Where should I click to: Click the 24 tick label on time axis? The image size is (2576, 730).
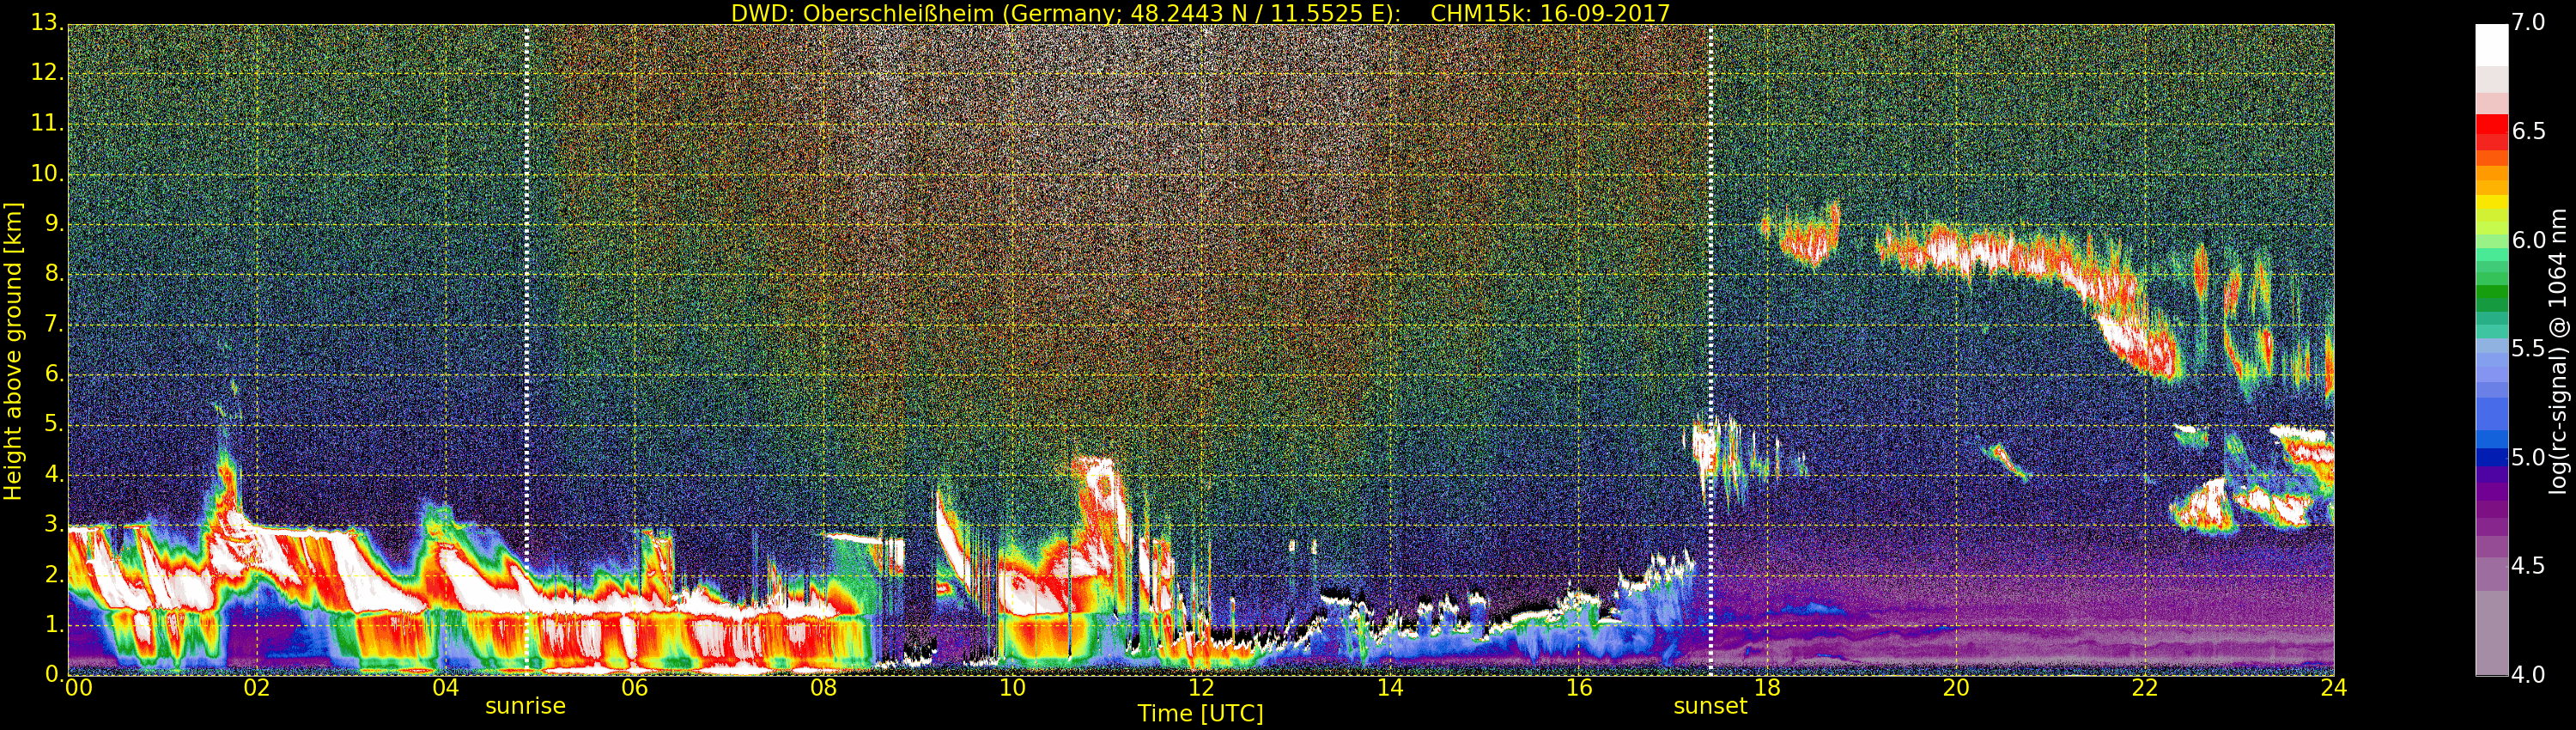click(x=2333, y=687)
